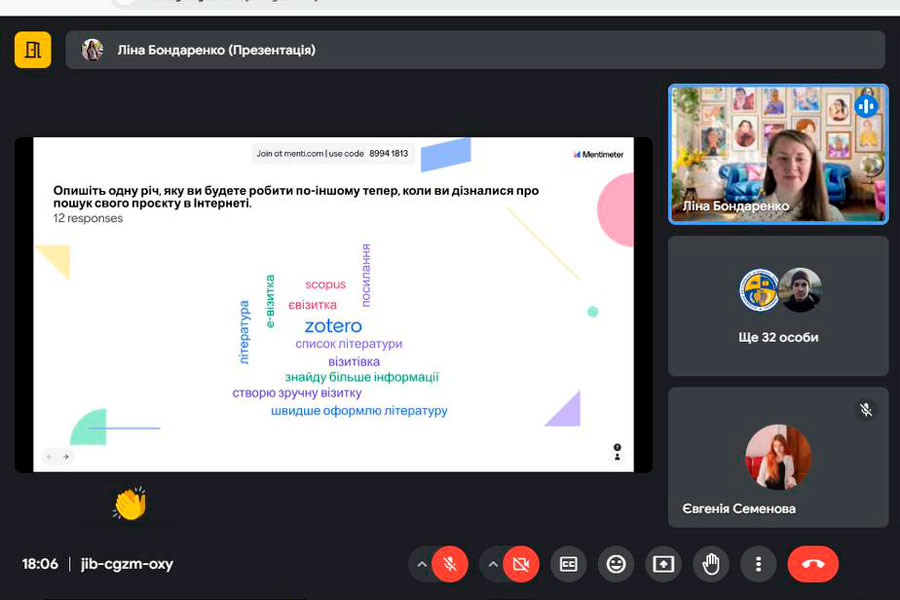Open the 'Ще 32 особи' participants tile

(x=778, y=307)
